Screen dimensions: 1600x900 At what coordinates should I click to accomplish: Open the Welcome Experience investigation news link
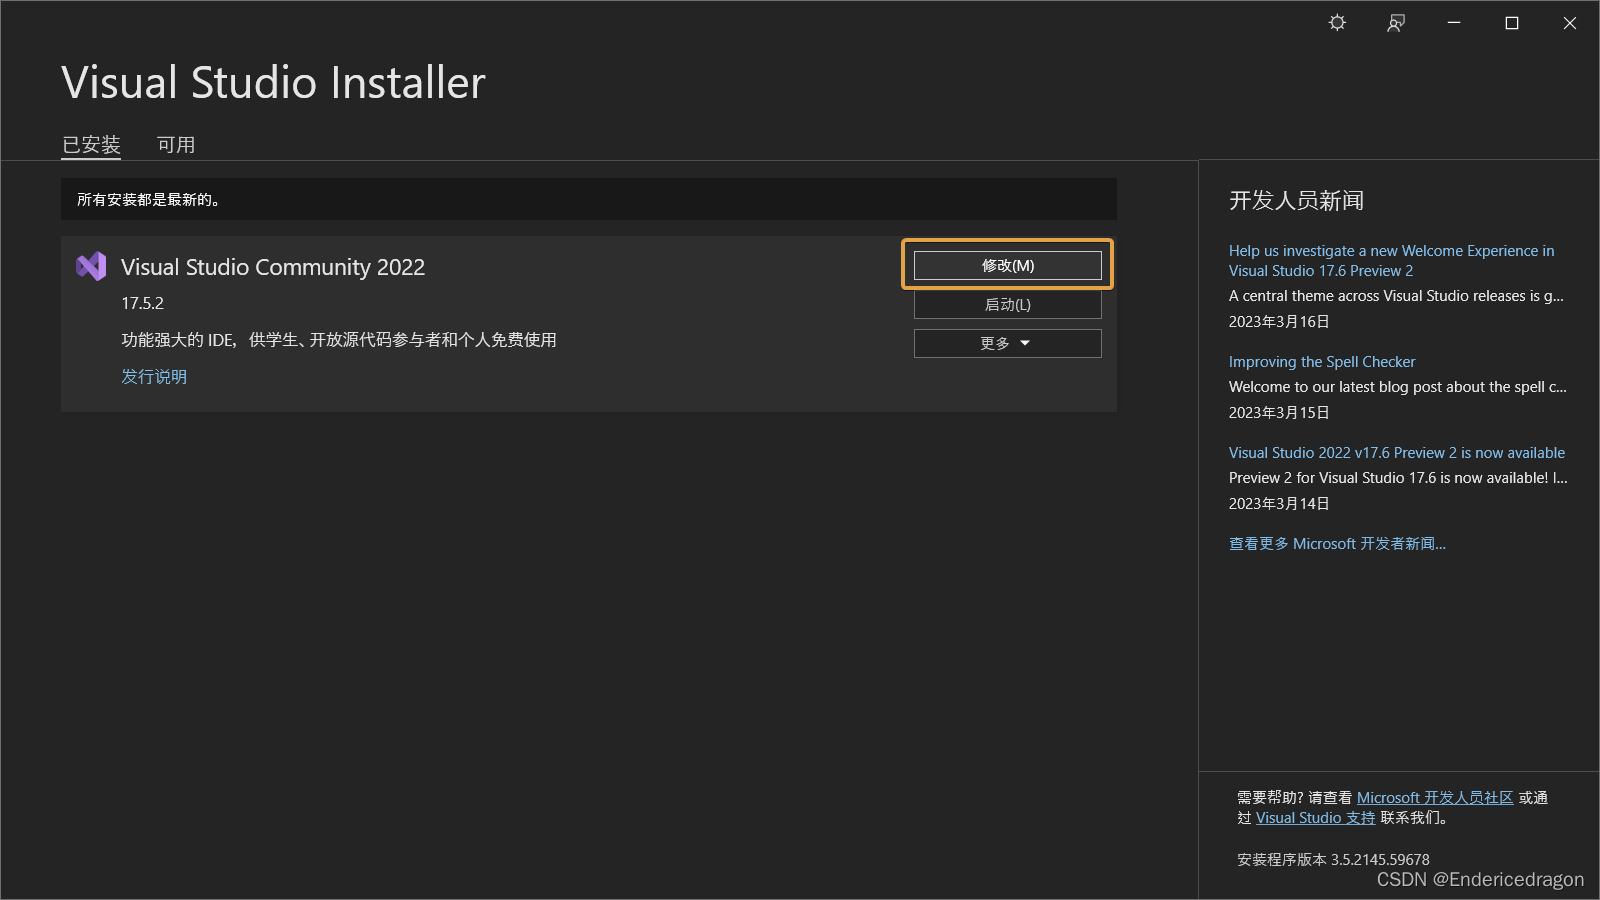pos(1391,260)
